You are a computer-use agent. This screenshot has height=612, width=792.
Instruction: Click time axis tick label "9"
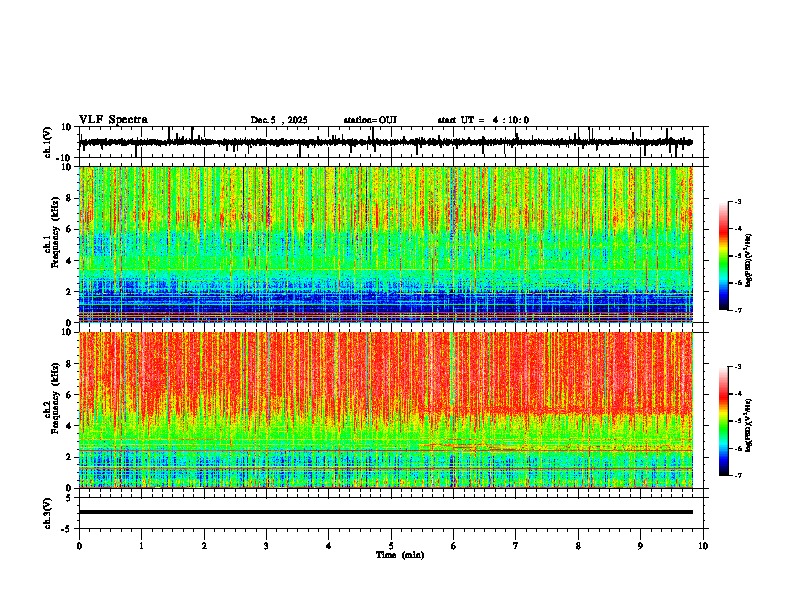coord(640,546)
